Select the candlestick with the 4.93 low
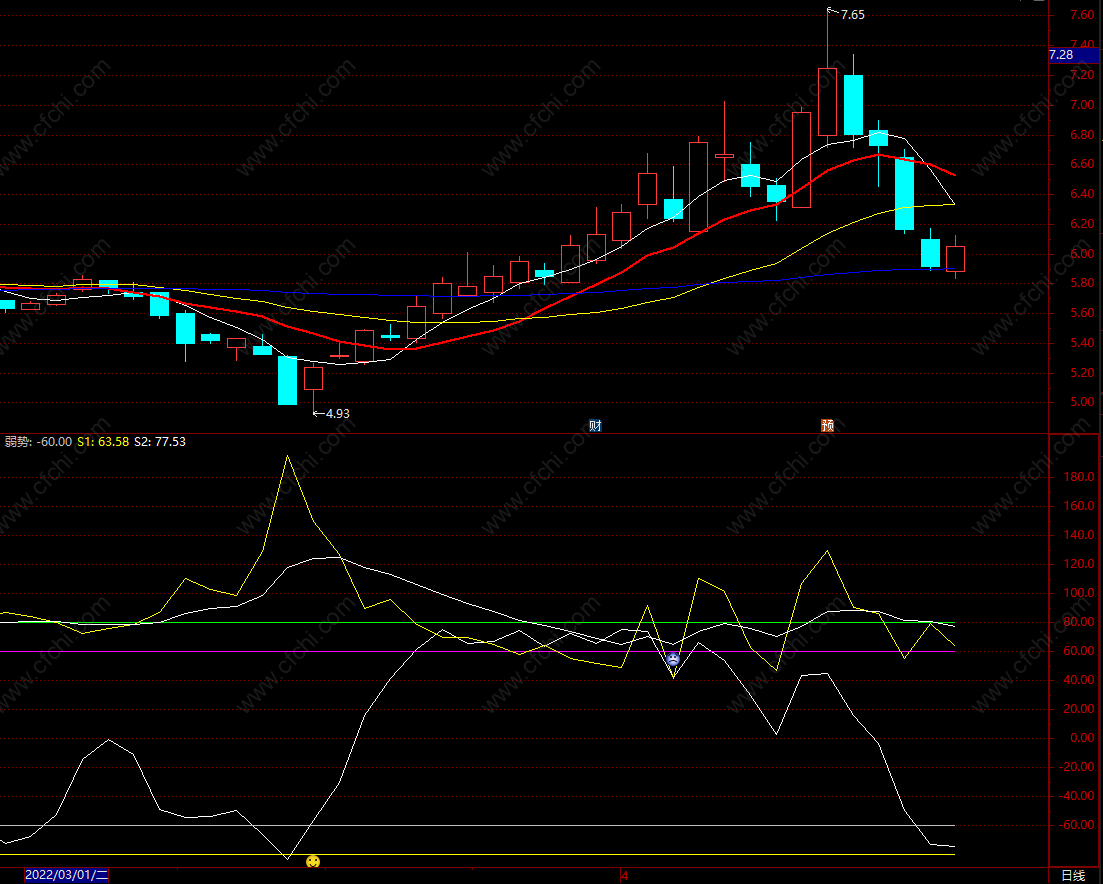 coord(313,378)
